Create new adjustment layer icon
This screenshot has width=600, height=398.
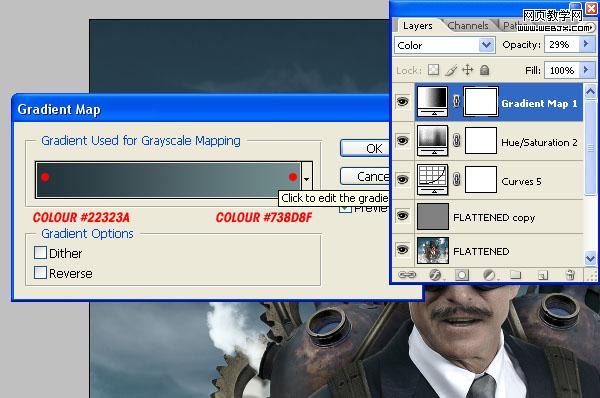pyautogui.click(x=489, y=275)
